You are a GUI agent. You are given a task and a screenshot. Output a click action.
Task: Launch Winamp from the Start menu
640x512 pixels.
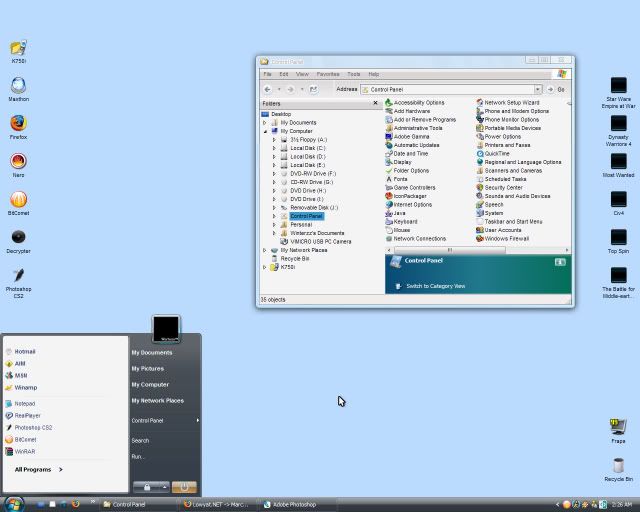(25, 387)
